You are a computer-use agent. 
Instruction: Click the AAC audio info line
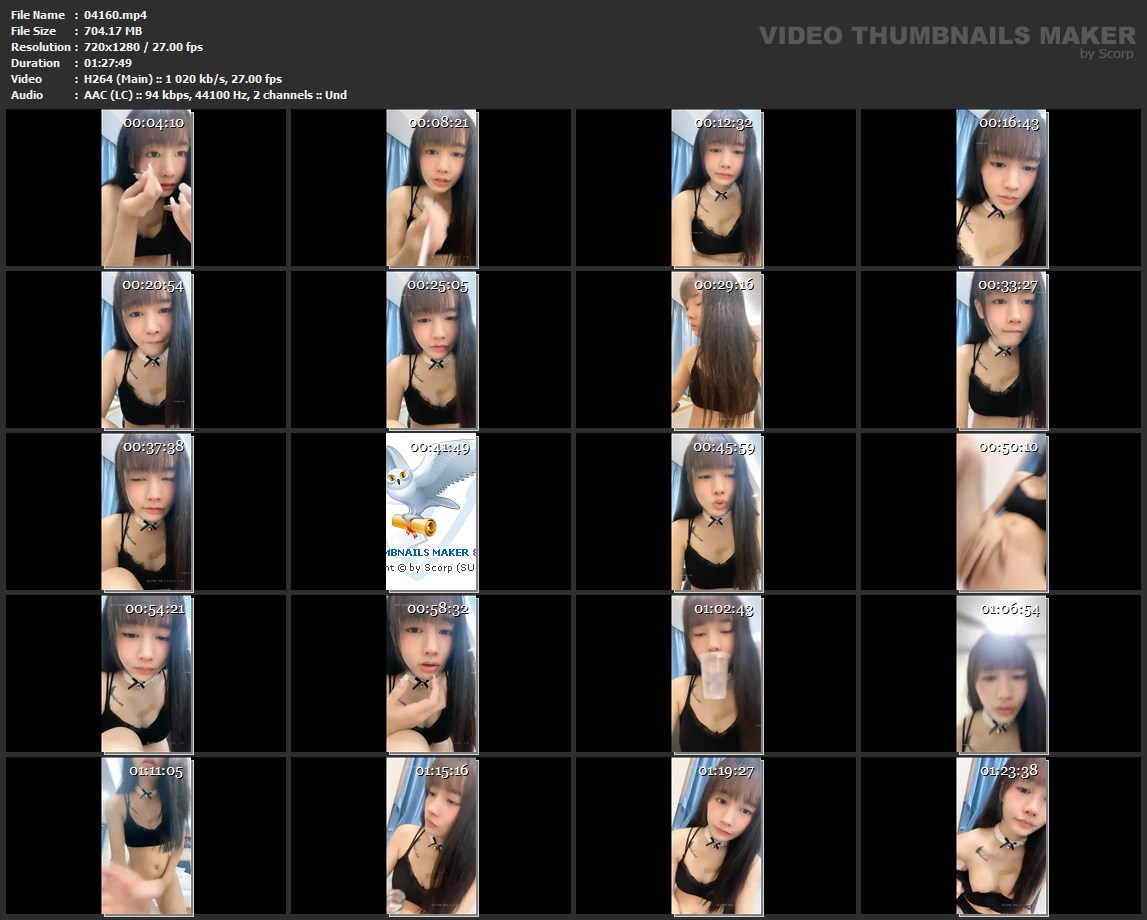[x=215, y=95]
